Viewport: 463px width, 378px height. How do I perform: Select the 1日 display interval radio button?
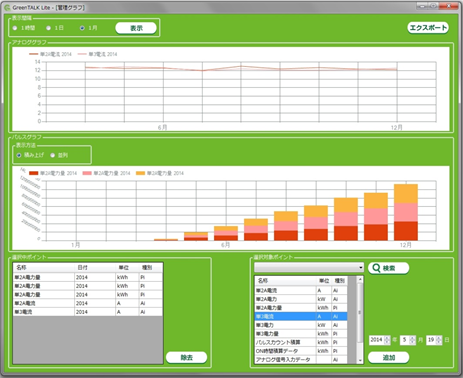(49, 28)
